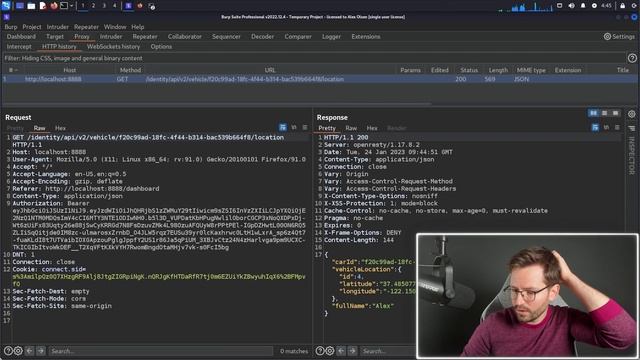Open the Project menu
This screenshot has width=640, height=360.
(32, 27)
